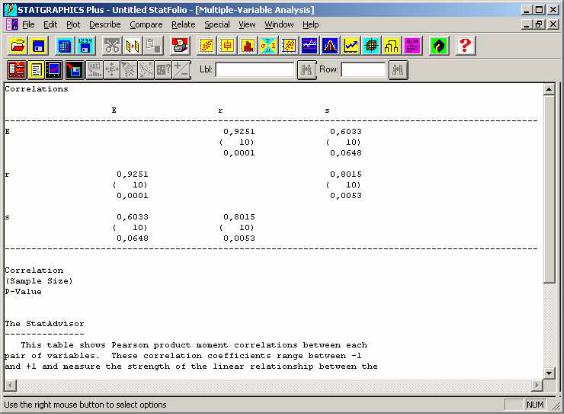Click the correlation value 0,9251 in row E
The width and height of the screenshot is (564, 414).
pos(239,132)
